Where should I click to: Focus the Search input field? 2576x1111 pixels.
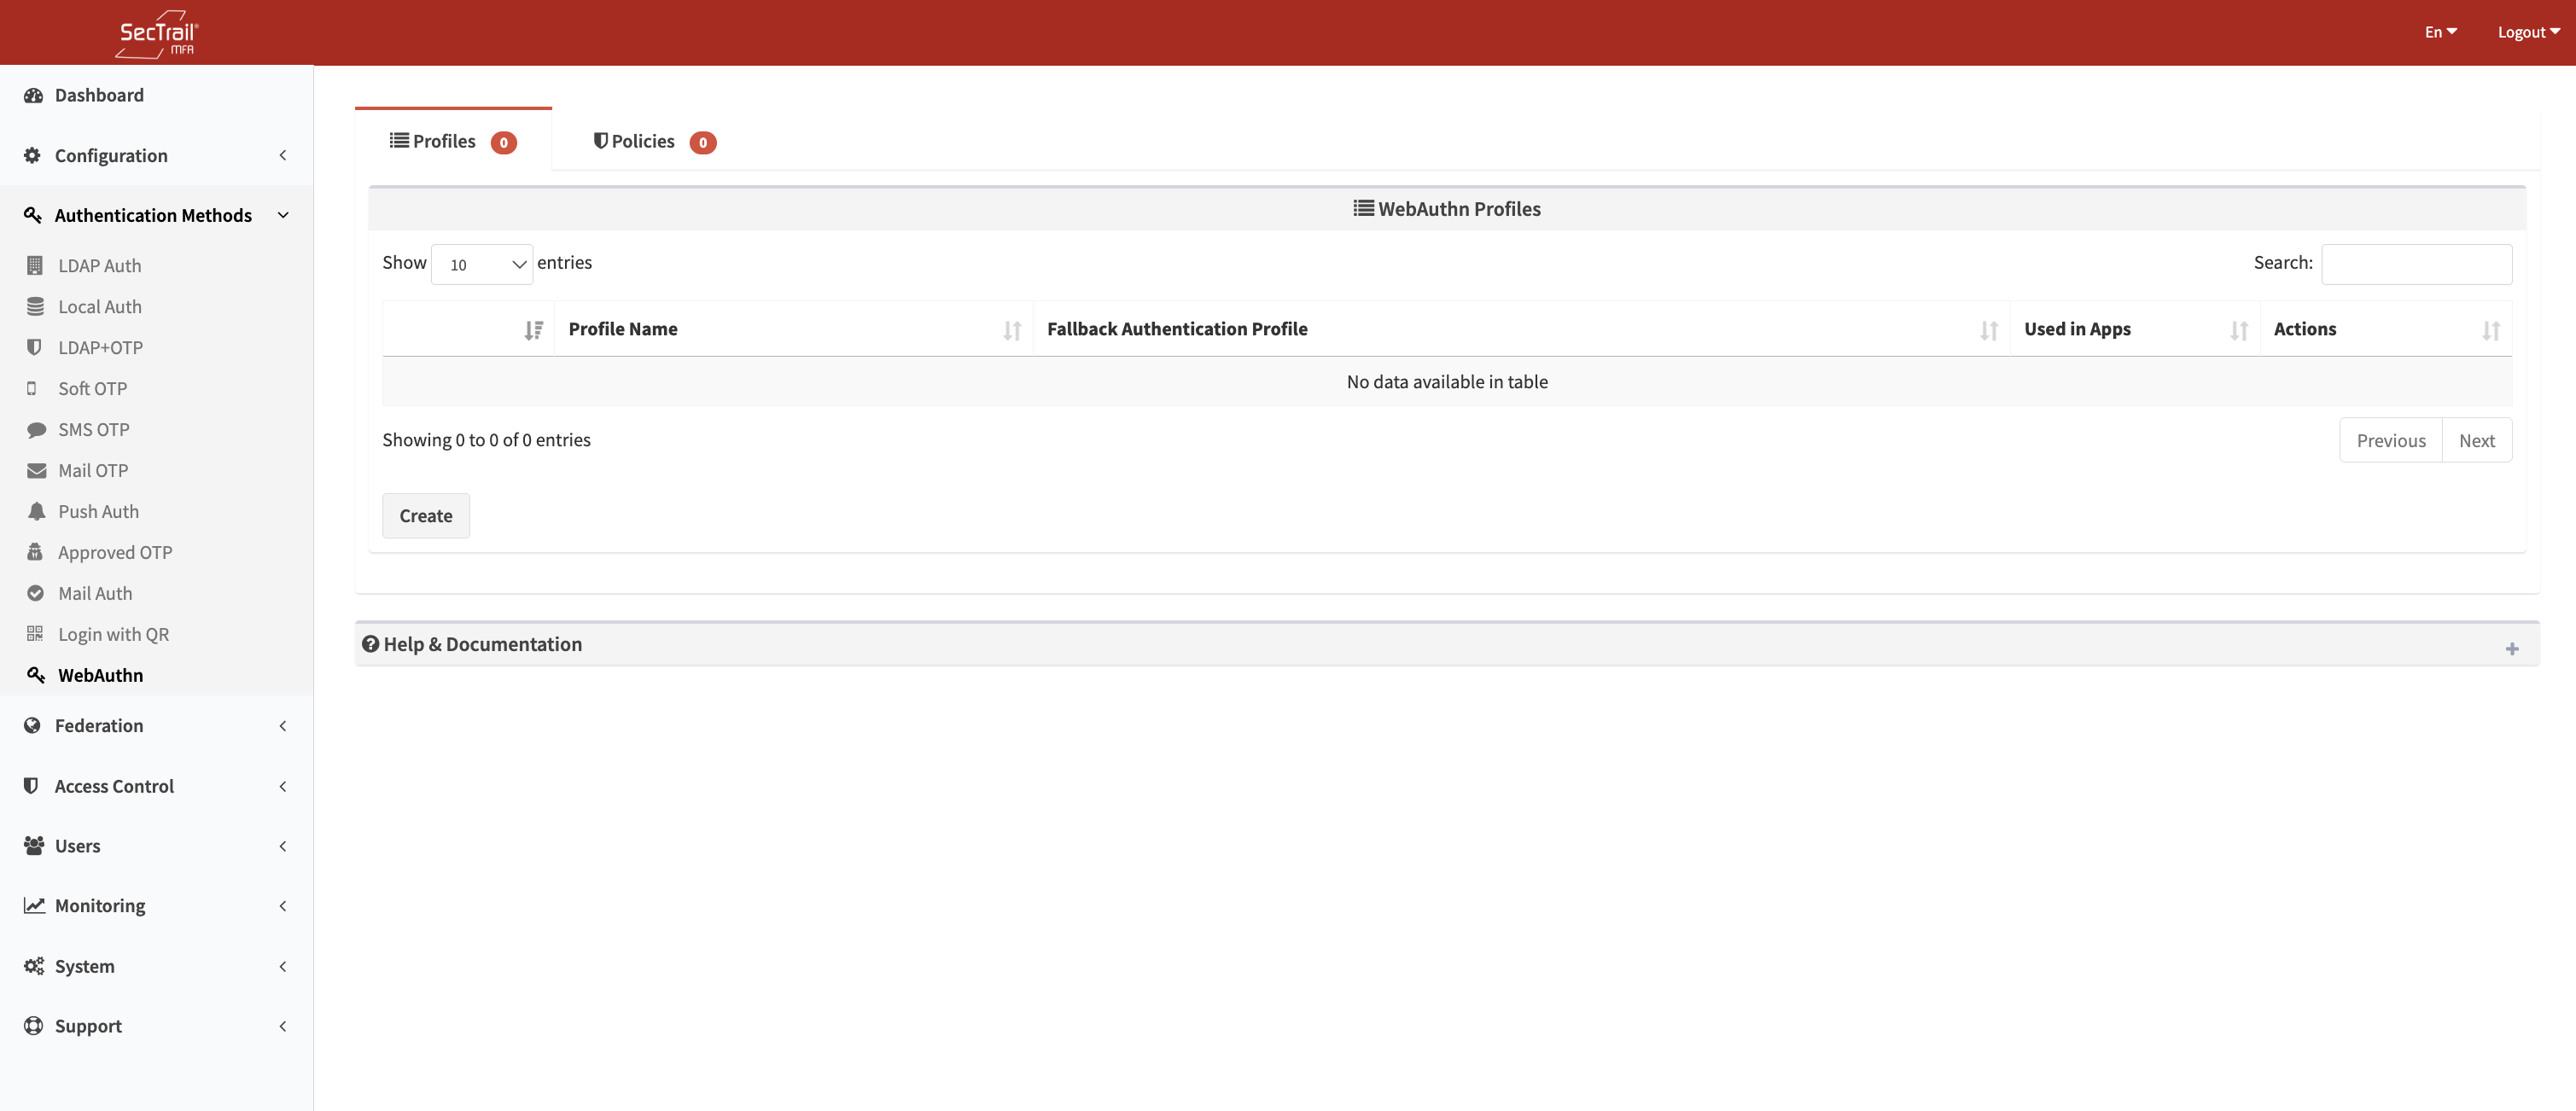(2415, 264)
